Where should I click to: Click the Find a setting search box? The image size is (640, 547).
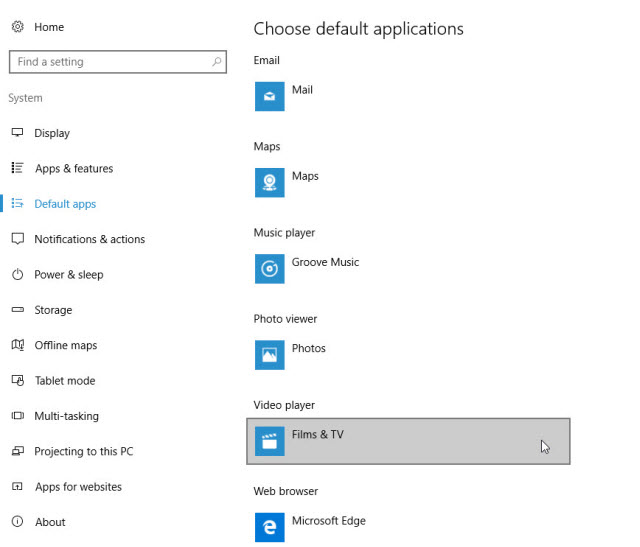point(118,62)
